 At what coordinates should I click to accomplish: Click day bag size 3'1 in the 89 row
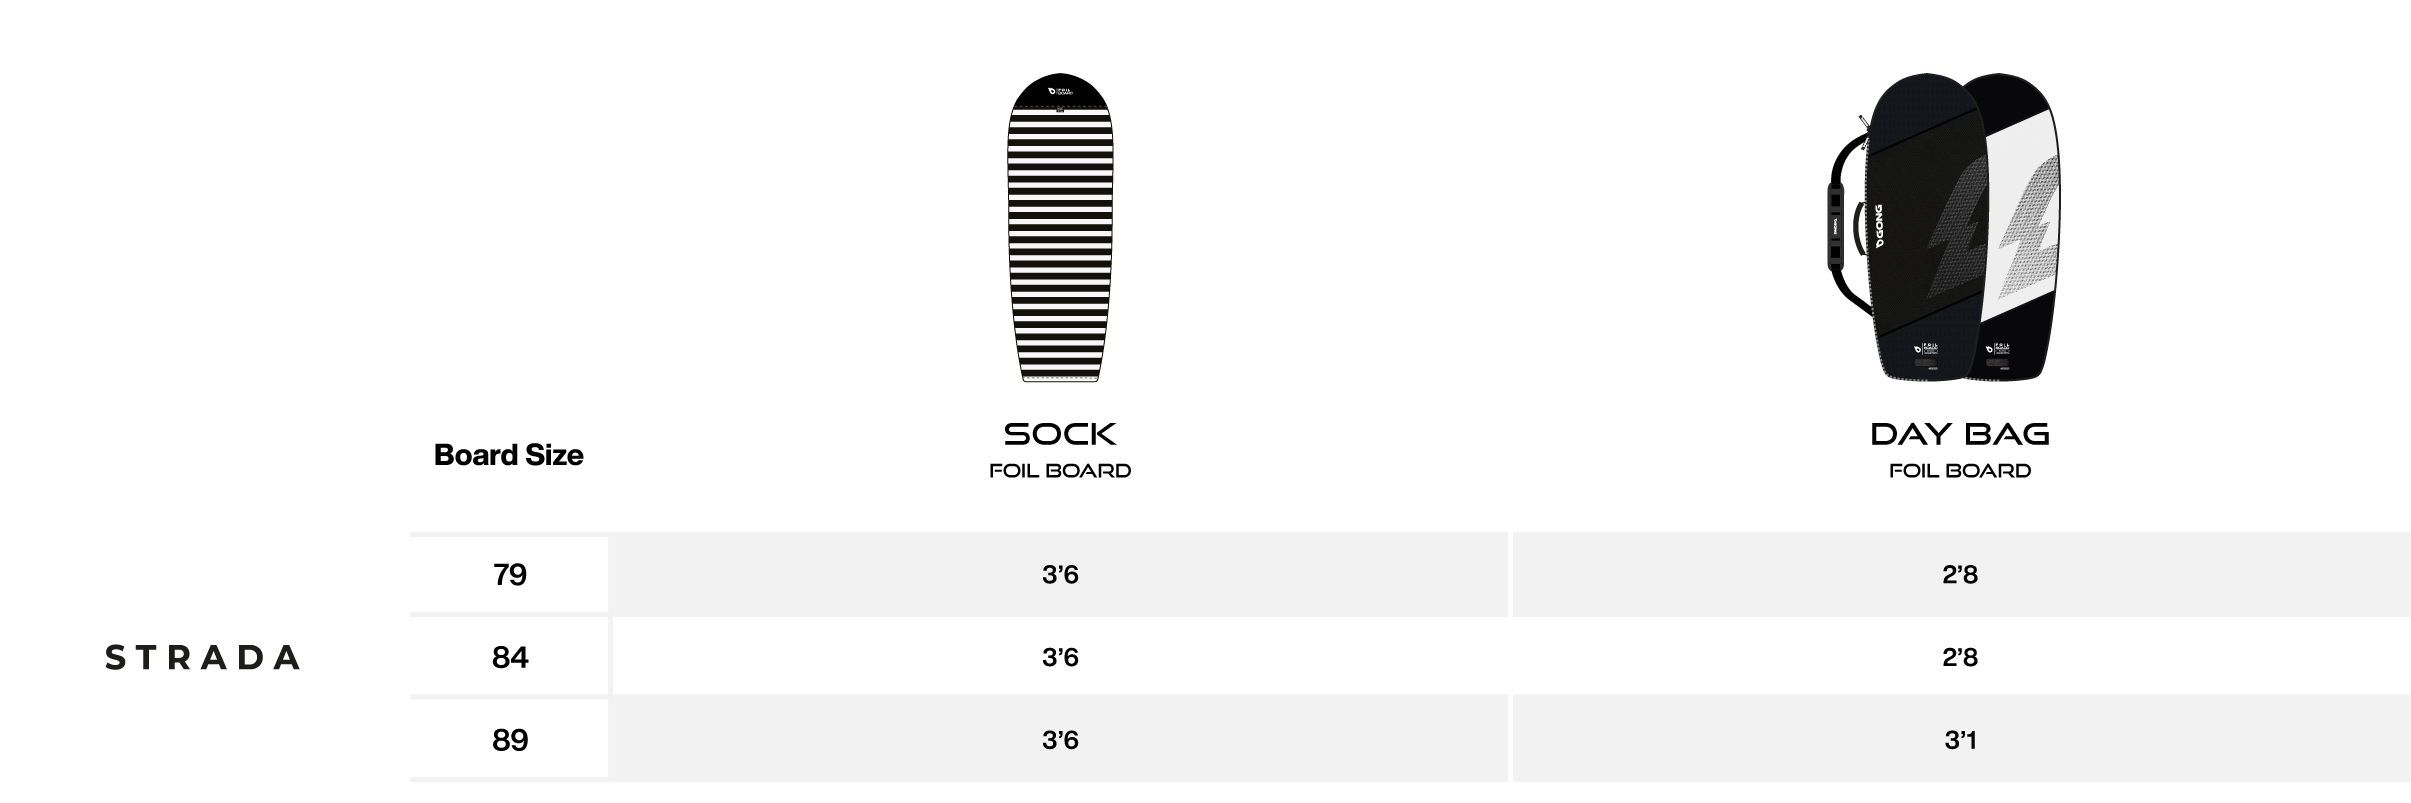click(1960, 740)
